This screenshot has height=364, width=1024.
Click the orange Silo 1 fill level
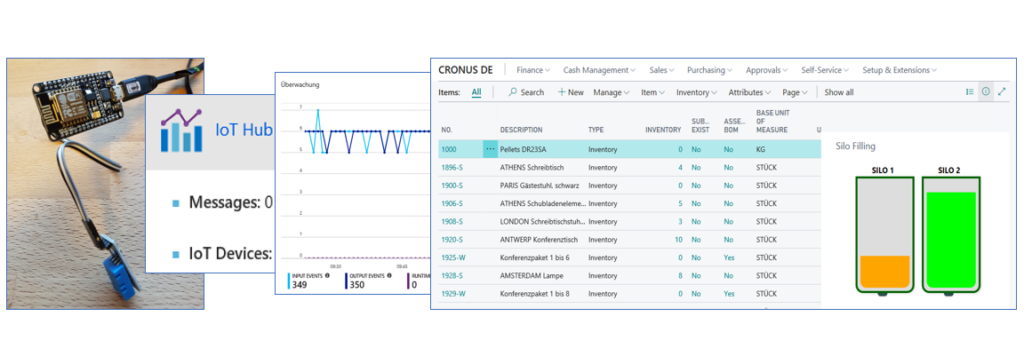point(885,272)
